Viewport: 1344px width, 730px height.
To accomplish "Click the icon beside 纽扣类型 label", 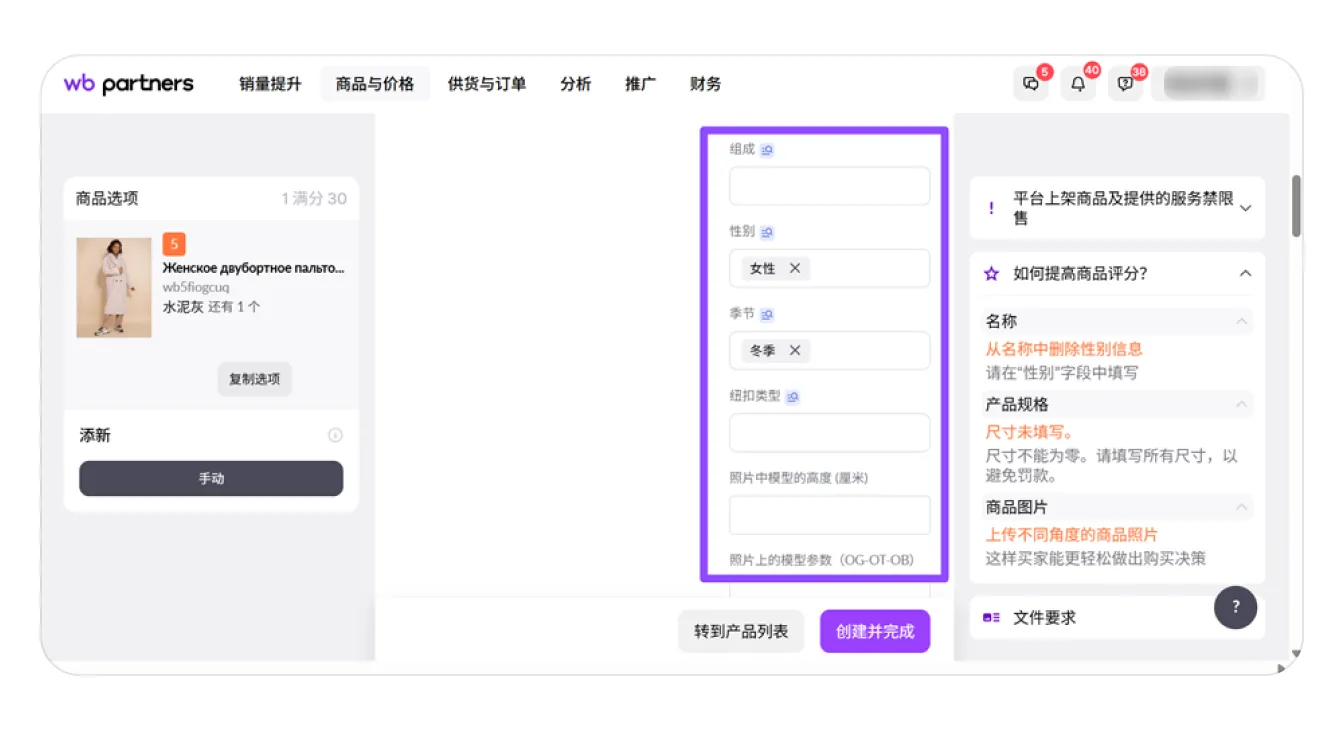I will pos(792,397).
